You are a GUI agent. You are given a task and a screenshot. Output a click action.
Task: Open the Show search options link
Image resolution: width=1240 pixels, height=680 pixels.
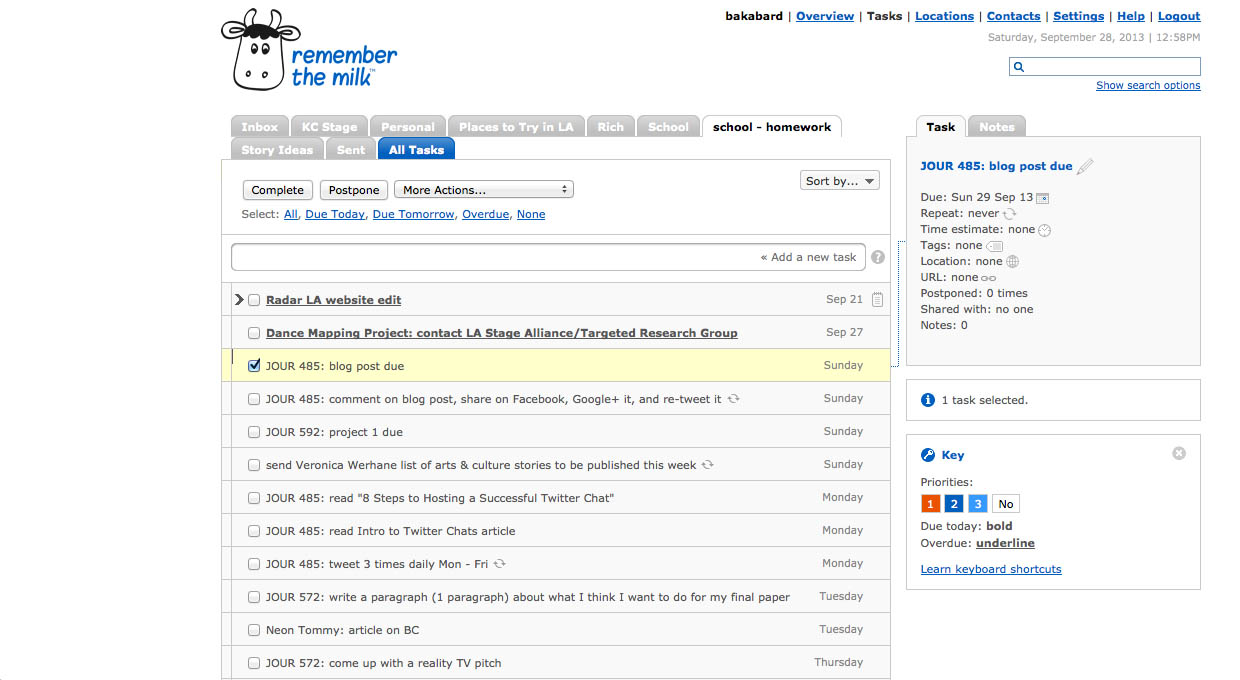point(1148,85)
